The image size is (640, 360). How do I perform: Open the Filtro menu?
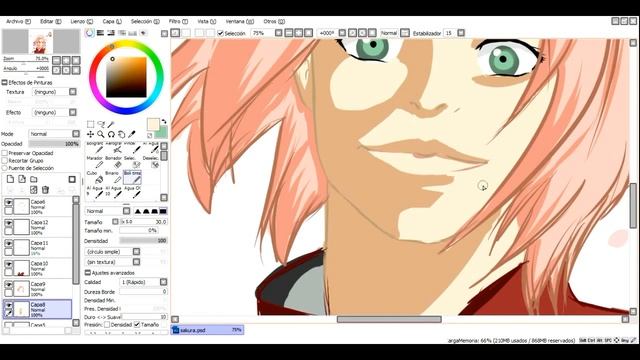coord(178,21)
